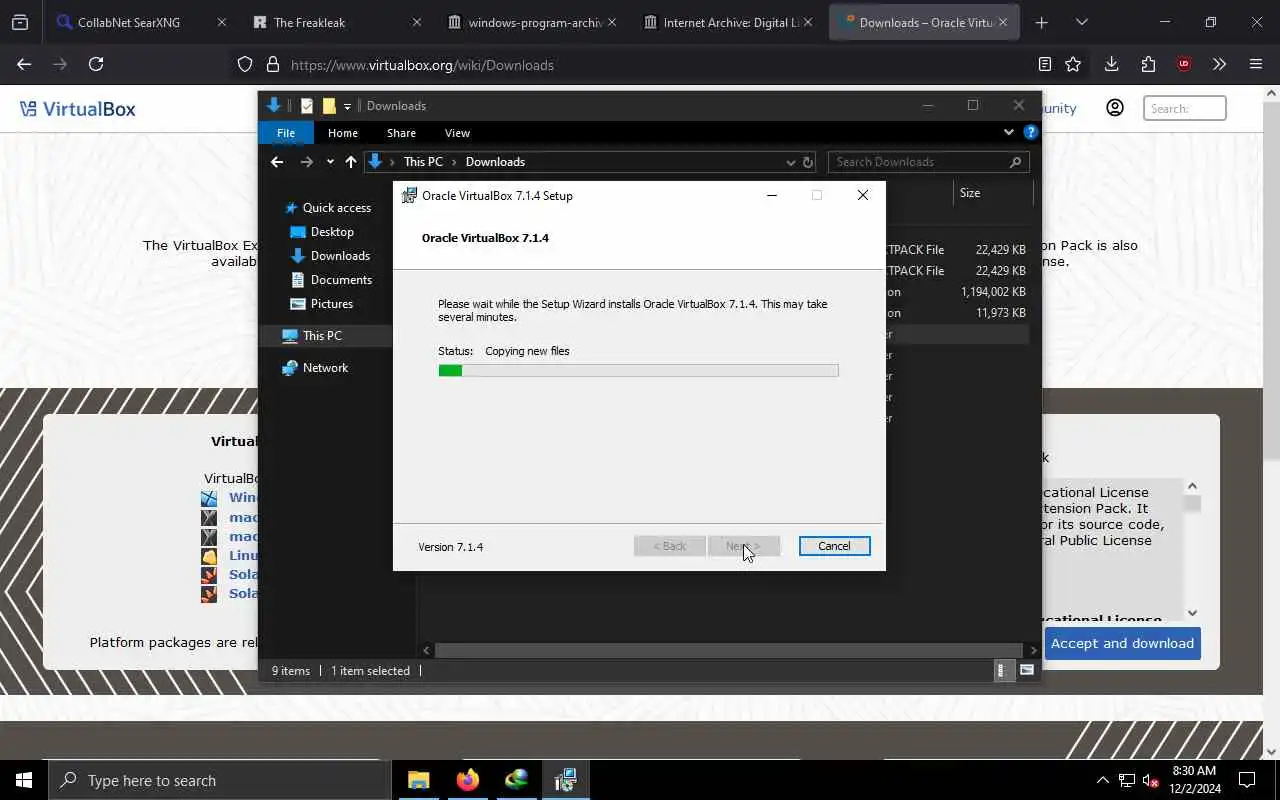The image size is (1280, 800).
Task: Open the File tab in Downloads explorer
Action: (286, 133)
